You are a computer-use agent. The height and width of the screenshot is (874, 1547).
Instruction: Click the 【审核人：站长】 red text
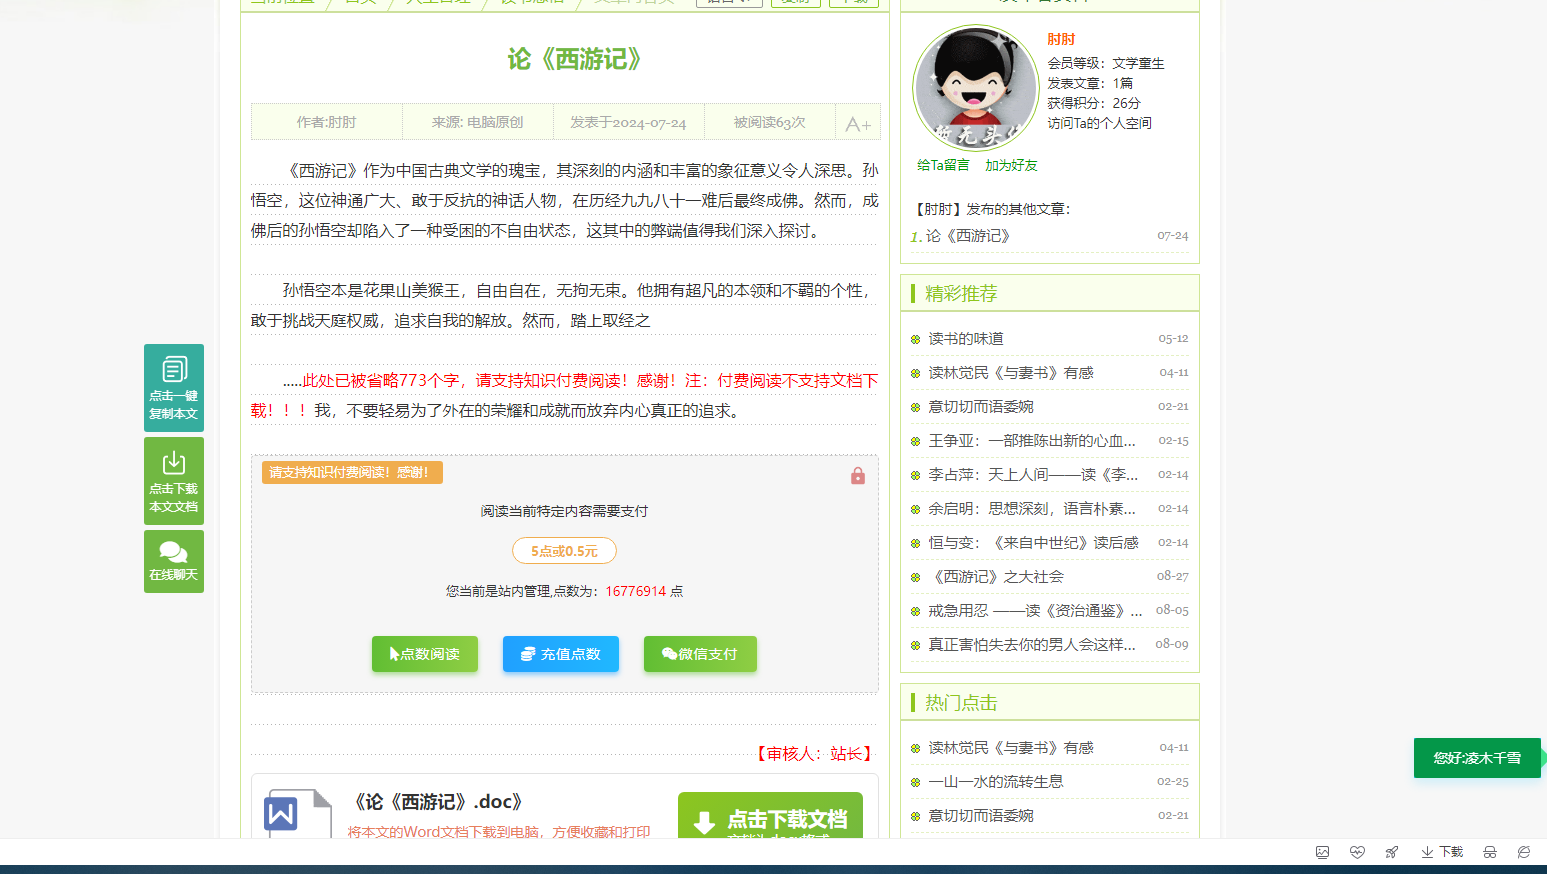tap(814, 753)
